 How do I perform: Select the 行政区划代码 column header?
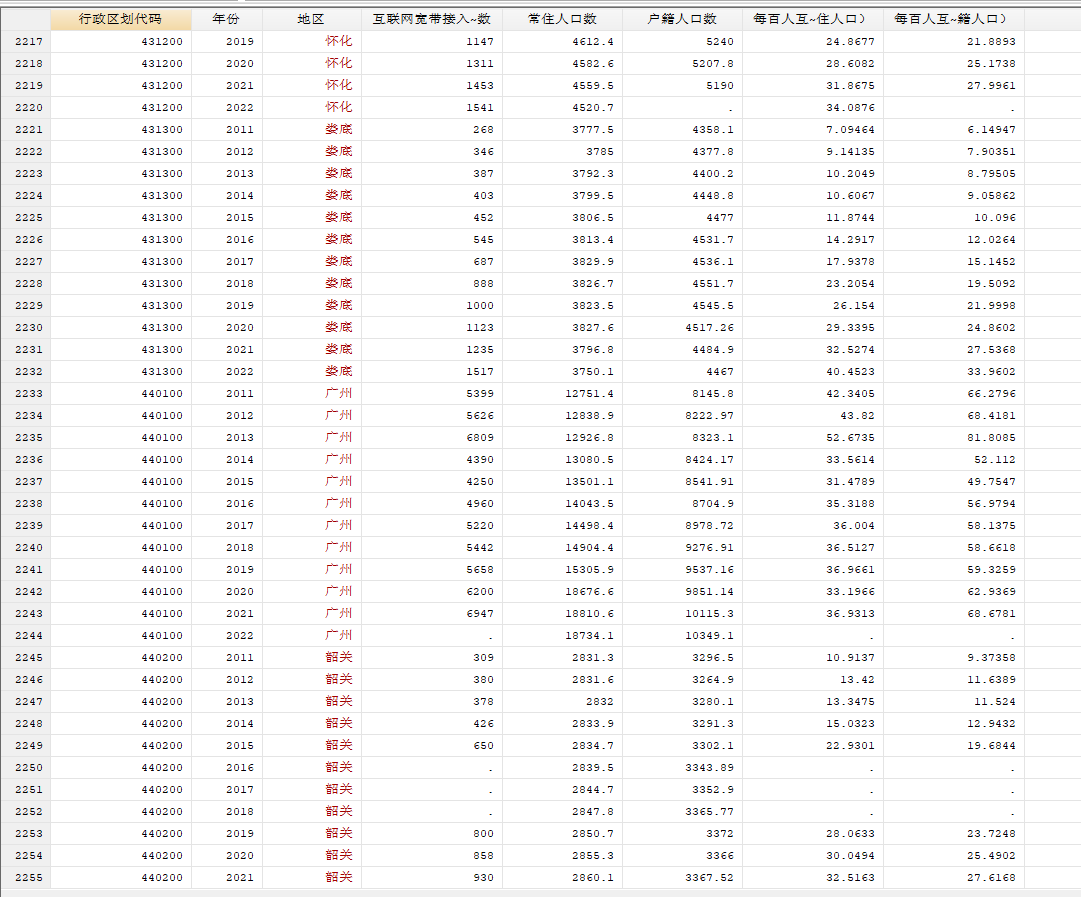121,19
